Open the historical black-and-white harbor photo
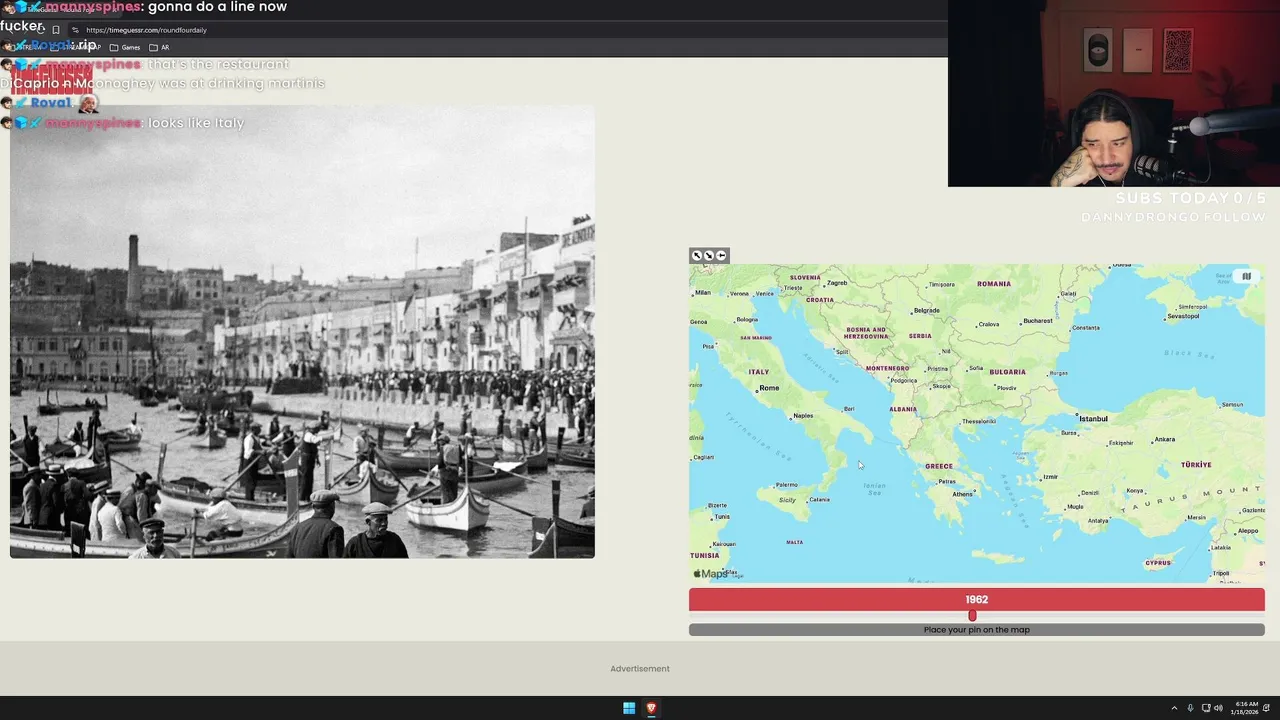 [302, 331]
